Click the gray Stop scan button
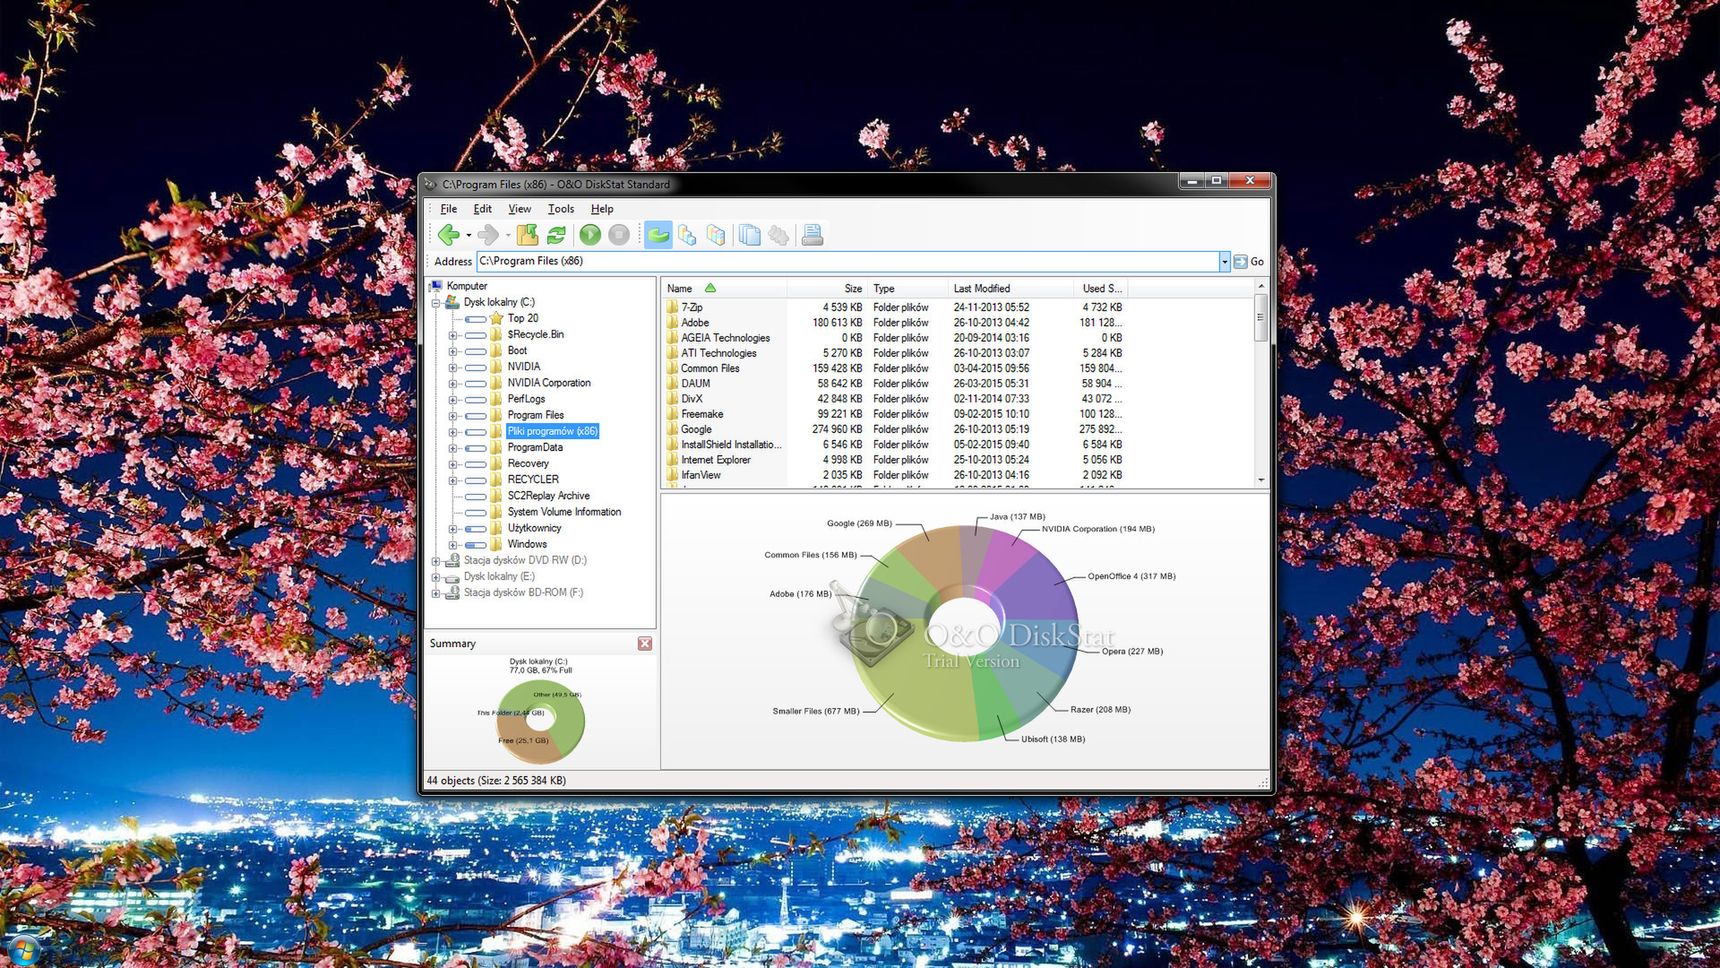 click(619, 235)
